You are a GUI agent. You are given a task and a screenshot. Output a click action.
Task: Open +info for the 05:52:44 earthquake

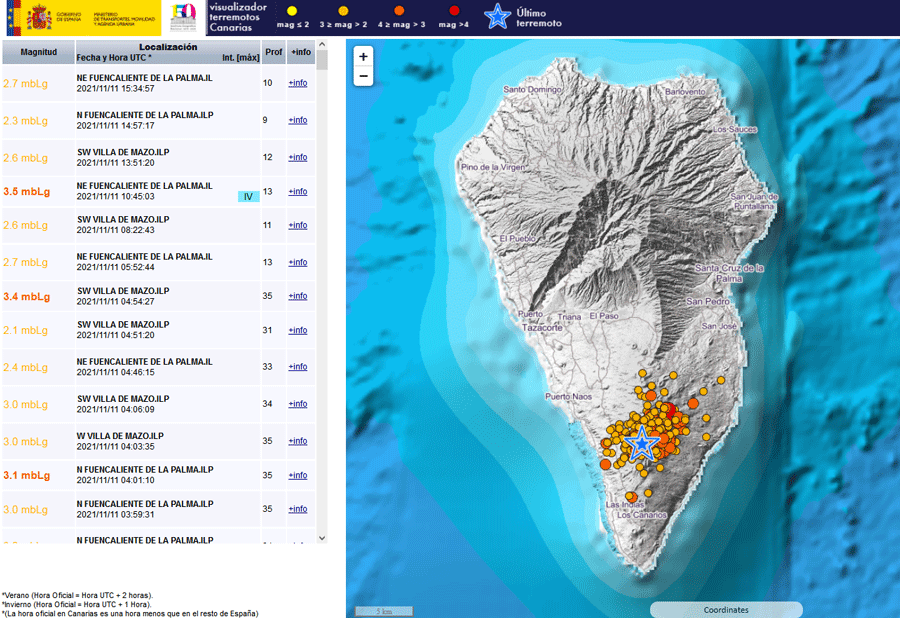pyautogui.click(x=297, y=262)
